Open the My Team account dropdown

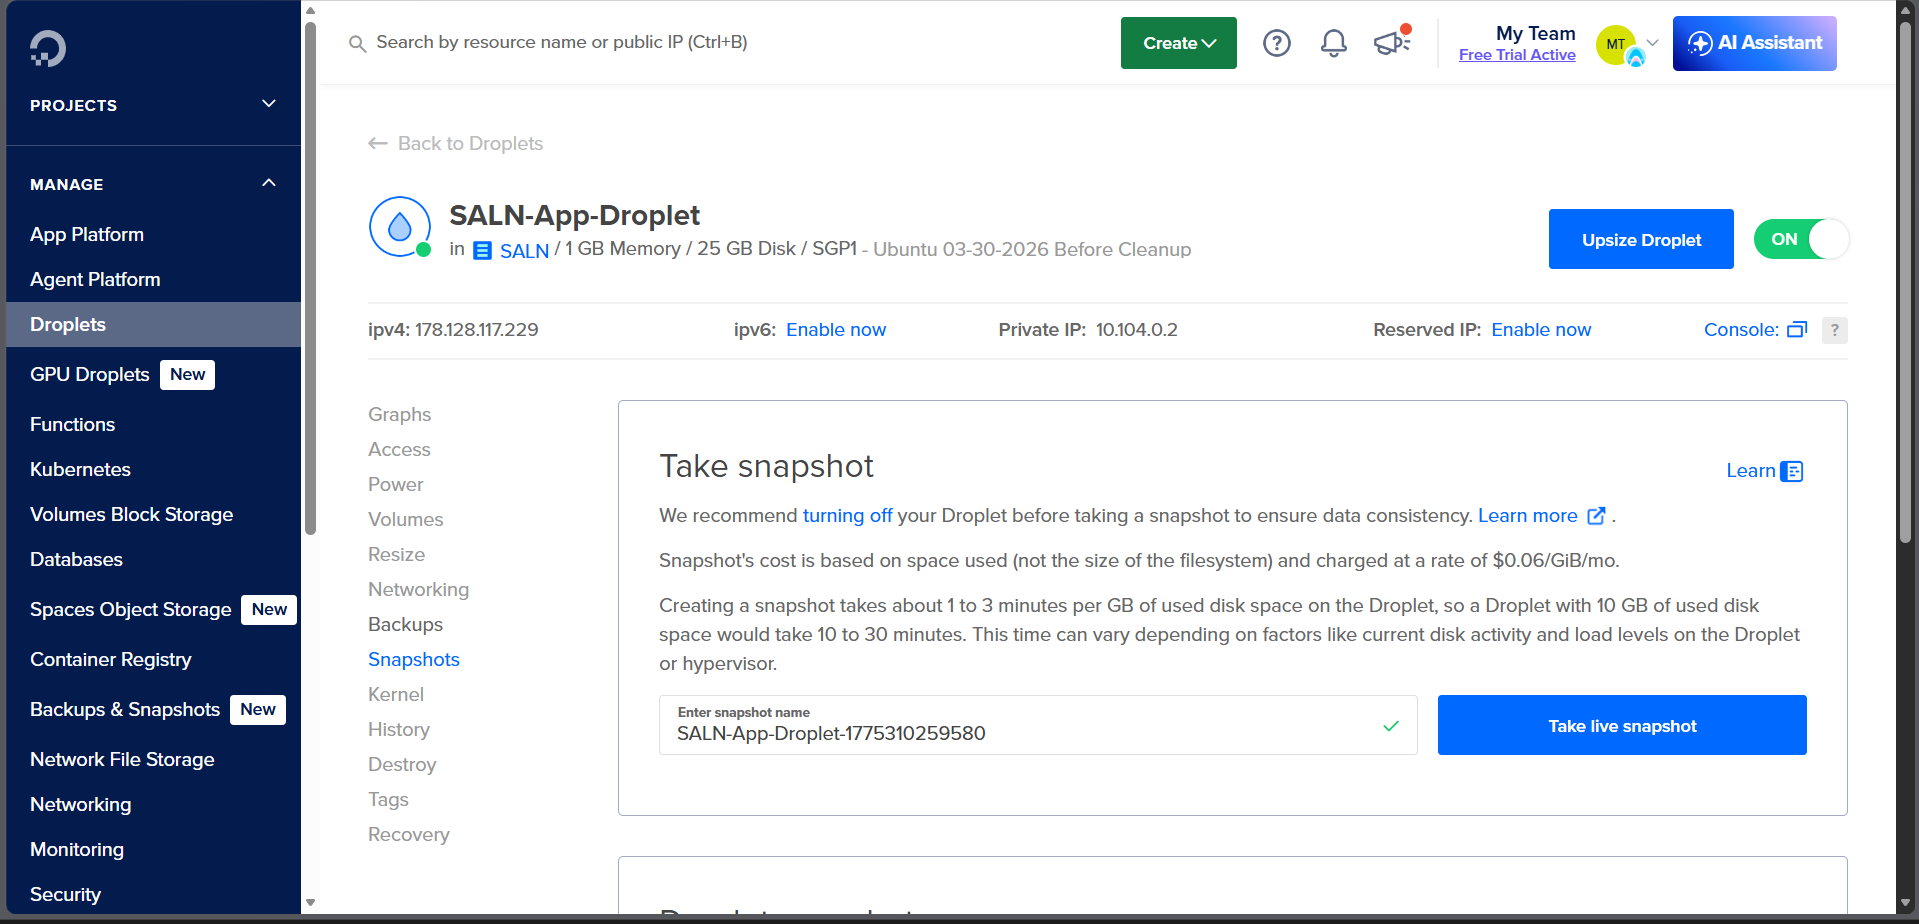[x=1626, y=43]
